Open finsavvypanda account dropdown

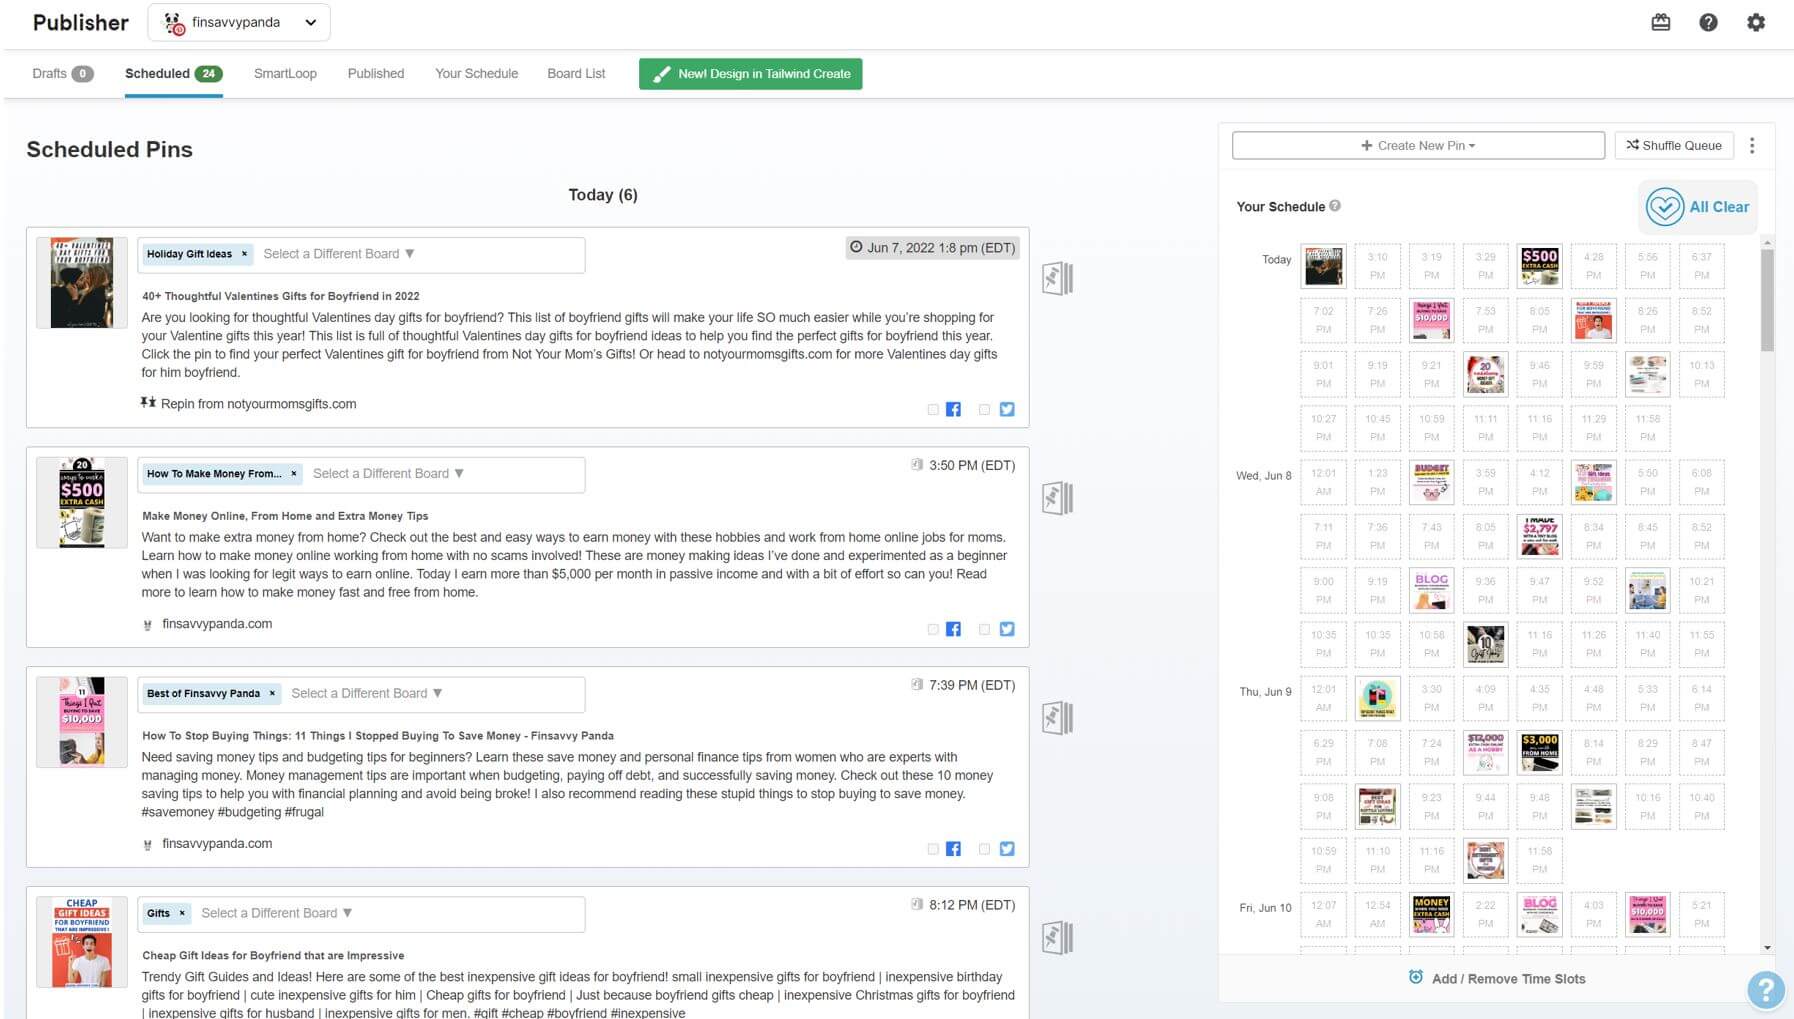[x=239, y=23]
